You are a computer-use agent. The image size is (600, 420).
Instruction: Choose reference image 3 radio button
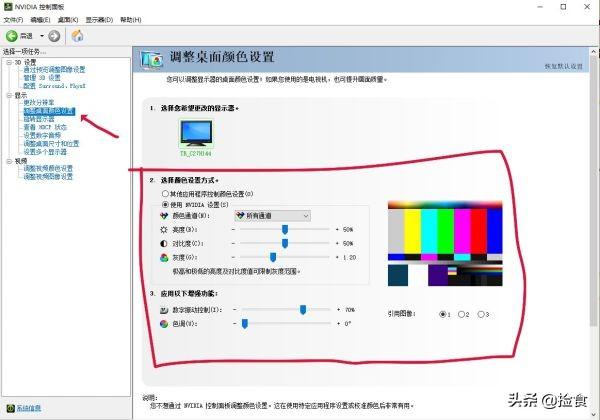coord(481,314)
